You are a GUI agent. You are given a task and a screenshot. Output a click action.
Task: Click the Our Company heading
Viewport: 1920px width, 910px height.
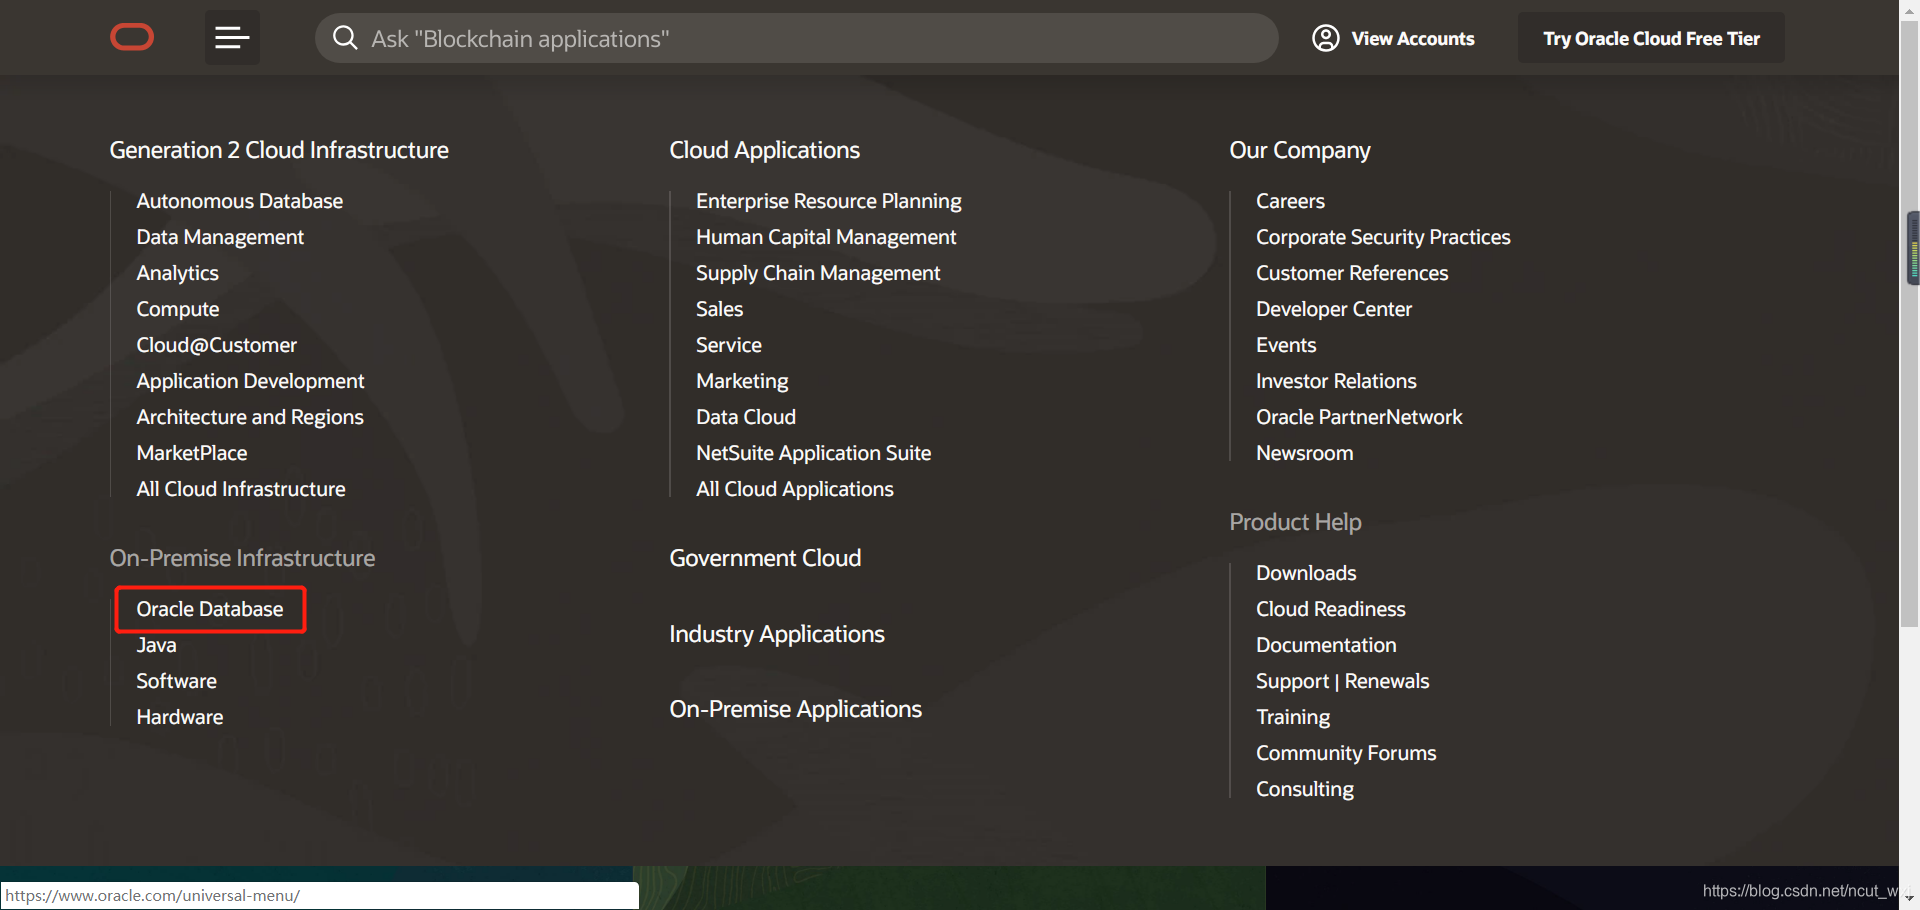point(1300,150)
